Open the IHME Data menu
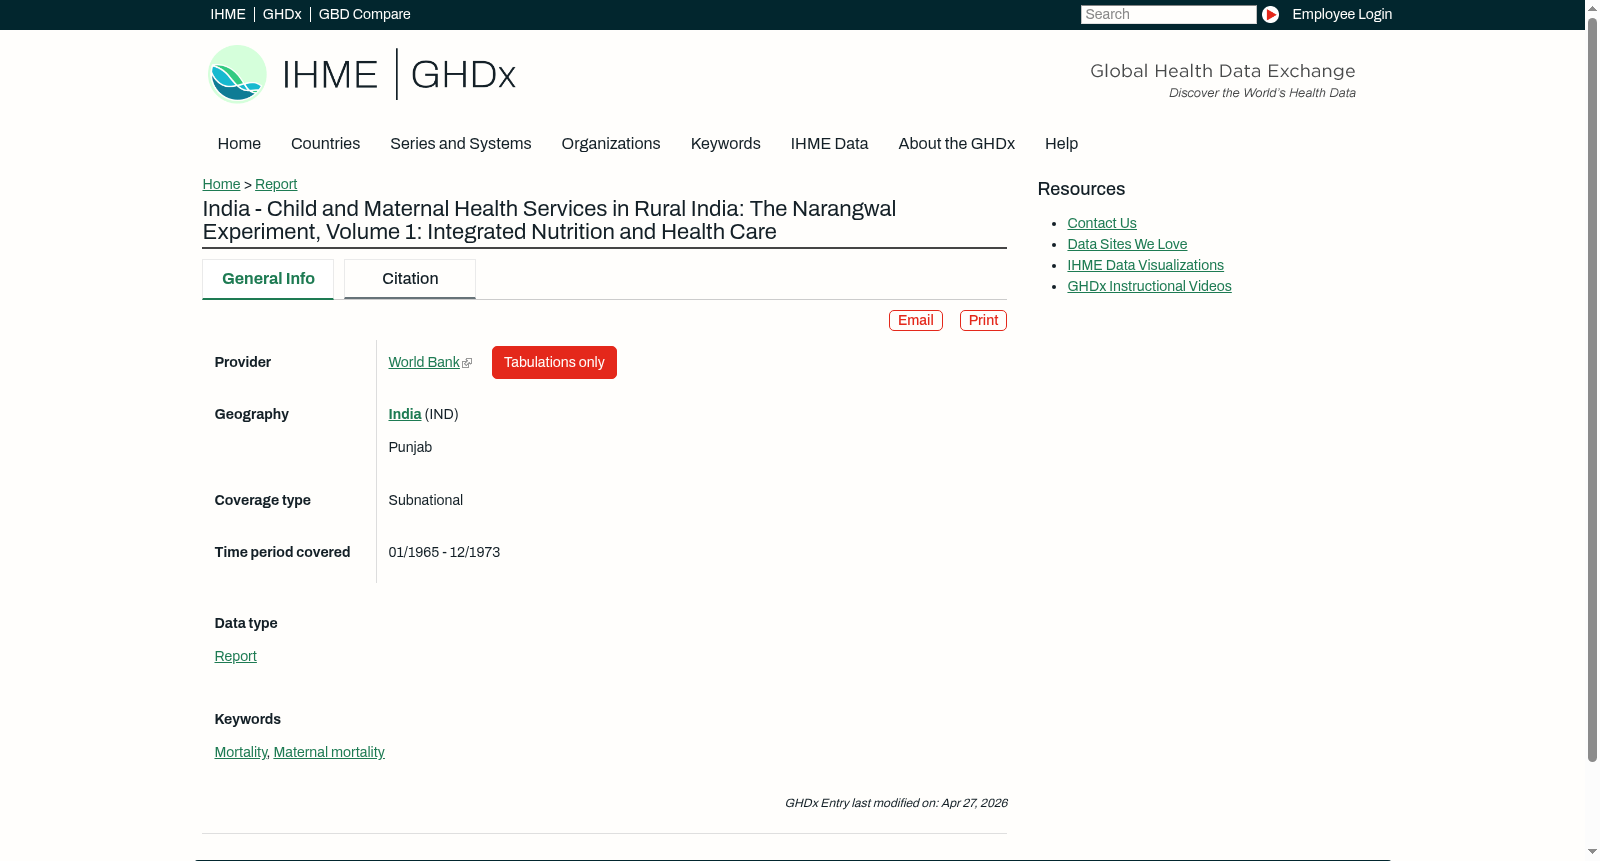Viewport: 1600px width, 861px height. coord(829,144)
